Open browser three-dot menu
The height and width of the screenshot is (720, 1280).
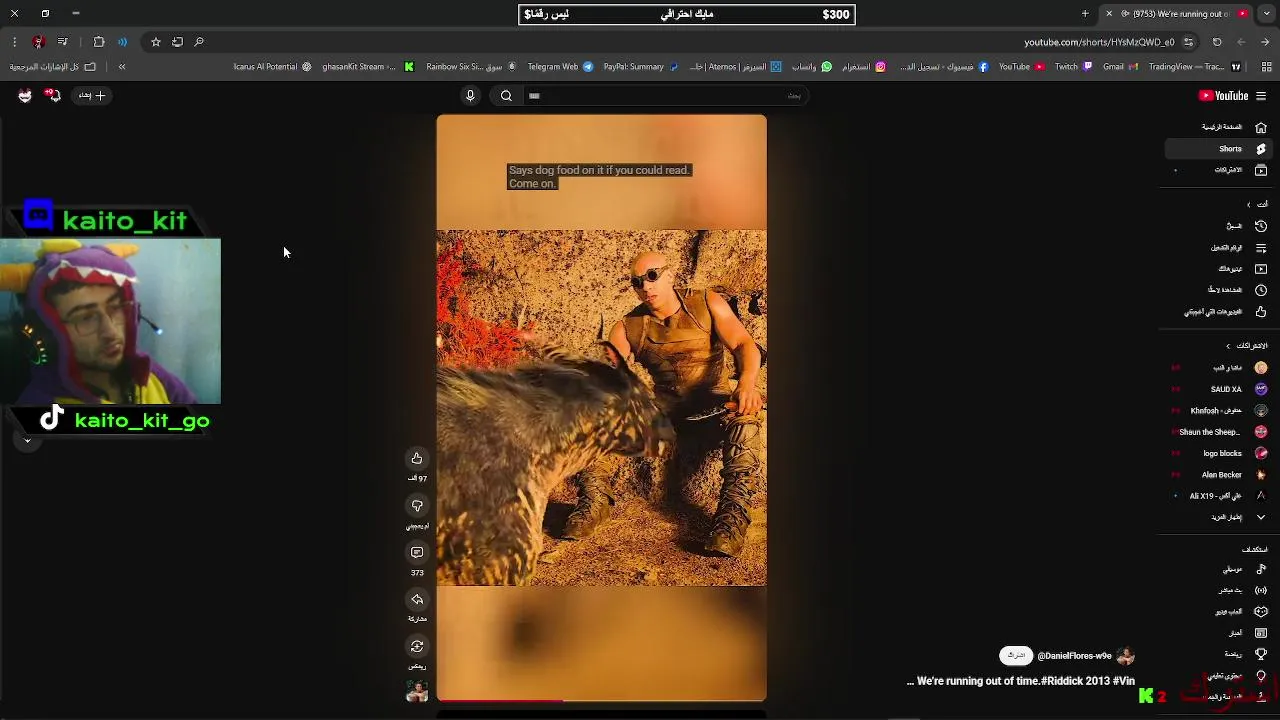14,42
